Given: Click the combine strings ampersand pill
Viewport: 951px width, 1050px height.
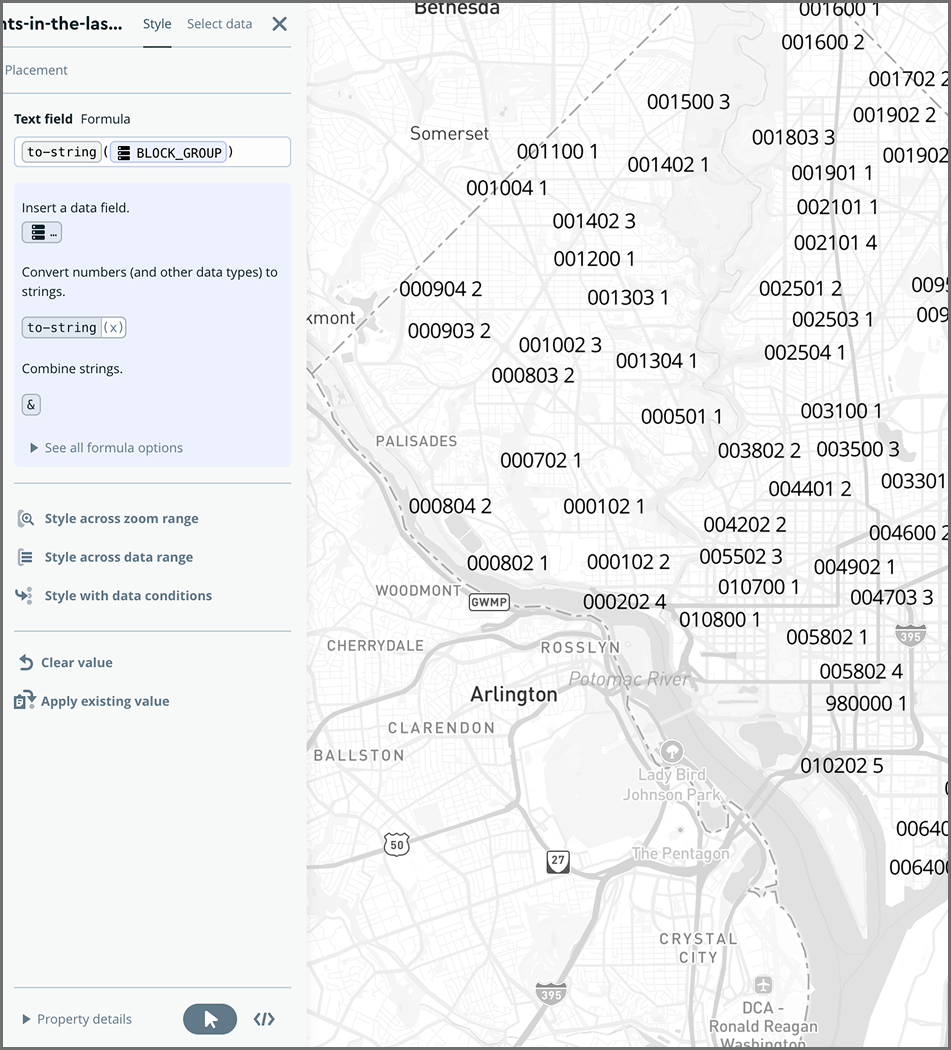Looking at the screenshot, I should click(29, 404).
